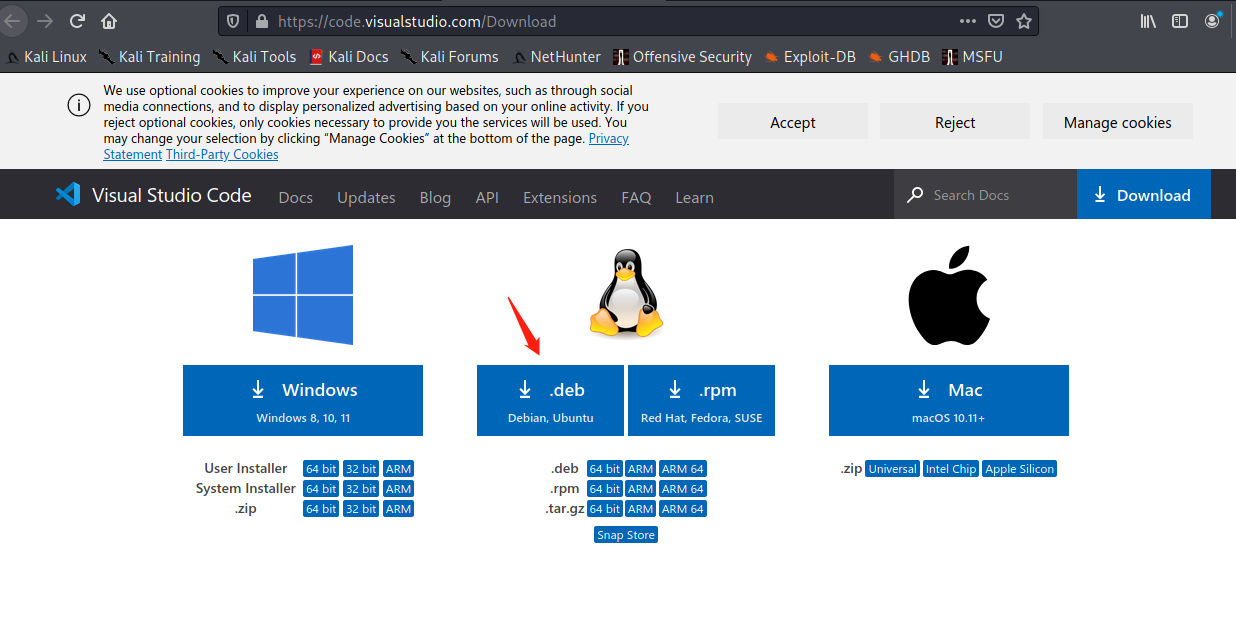Open the Extensions navigation item

pos(560,197)
